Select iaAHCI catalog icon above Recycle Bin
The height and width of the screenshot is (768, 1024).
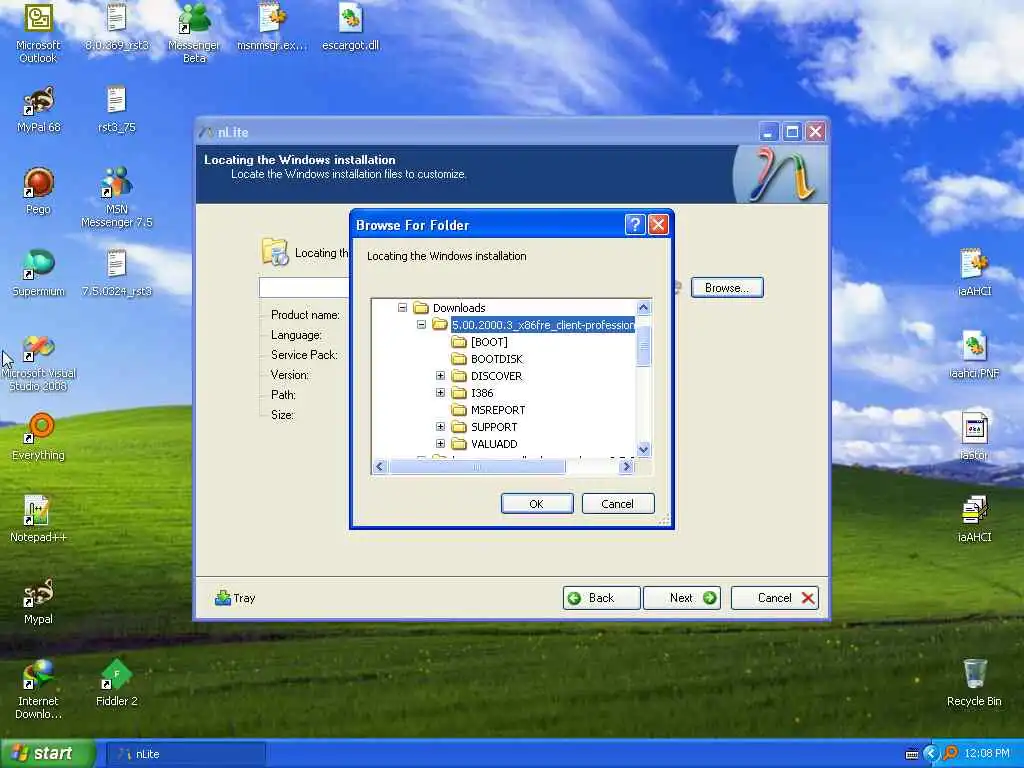point(974,520)
